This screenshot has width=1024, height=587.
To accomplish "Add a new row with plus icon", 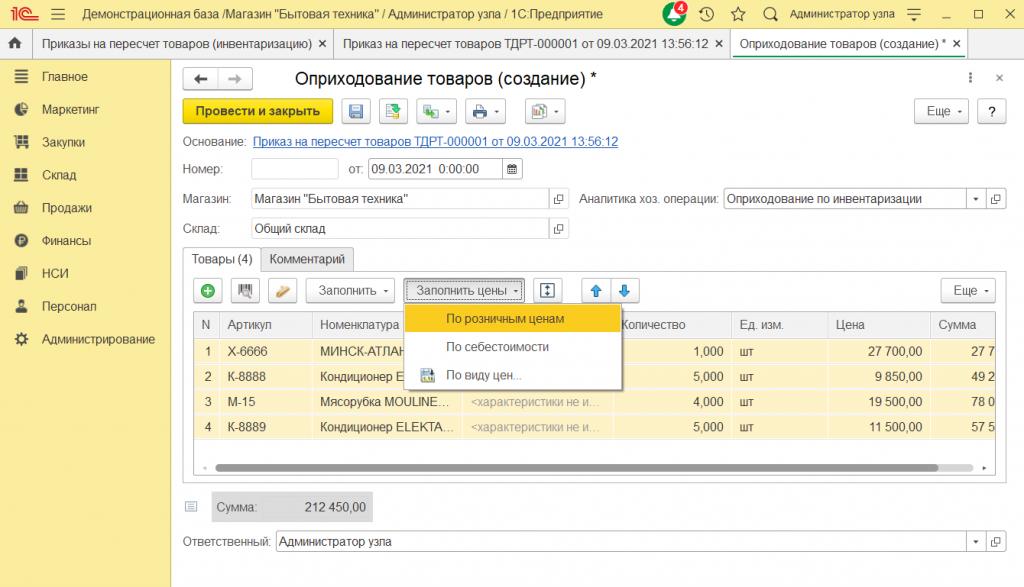I will [208, 291].
